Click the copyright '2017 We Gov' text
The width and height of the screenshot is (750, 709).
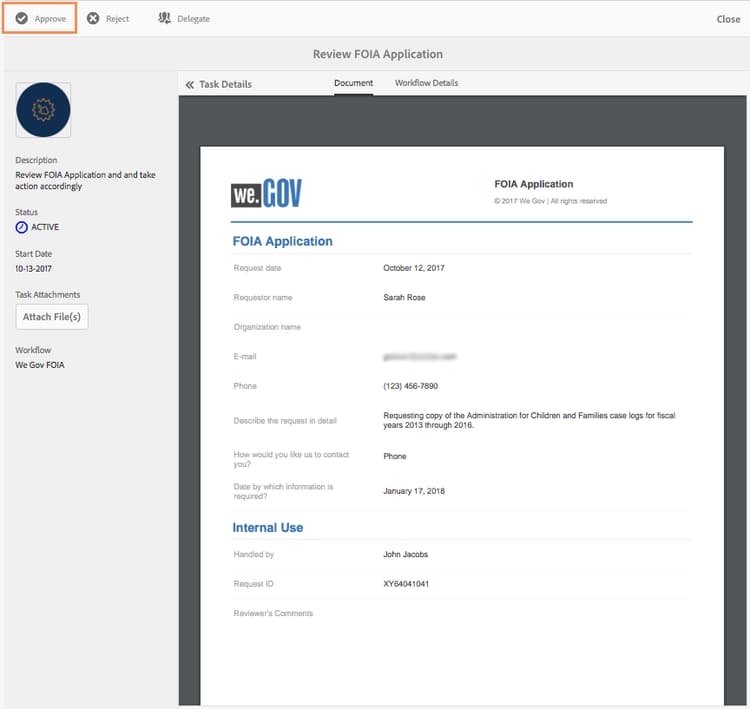tap(551, 201)
